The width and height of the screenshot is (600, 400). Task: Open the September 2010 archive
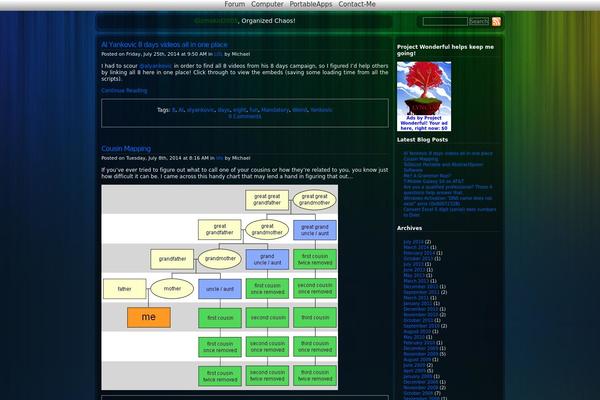coord(421,326)
